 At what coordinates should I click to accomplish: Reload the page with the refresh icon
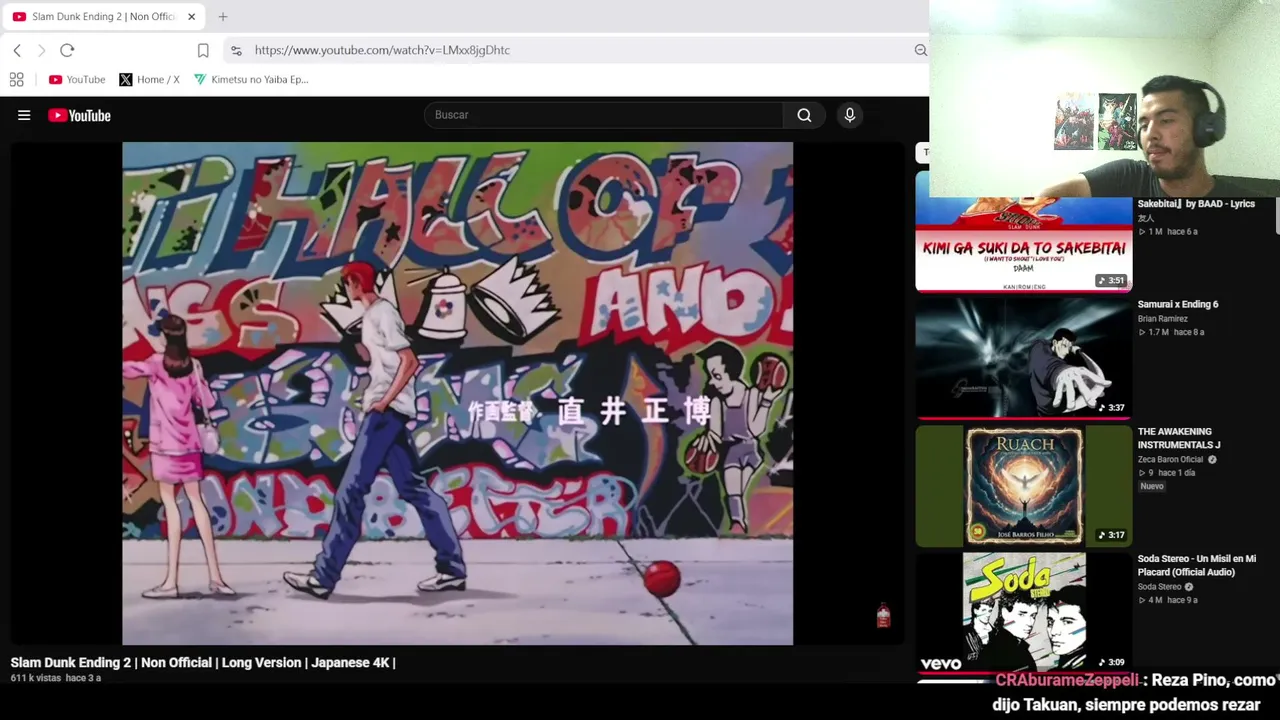click(67, 50)
